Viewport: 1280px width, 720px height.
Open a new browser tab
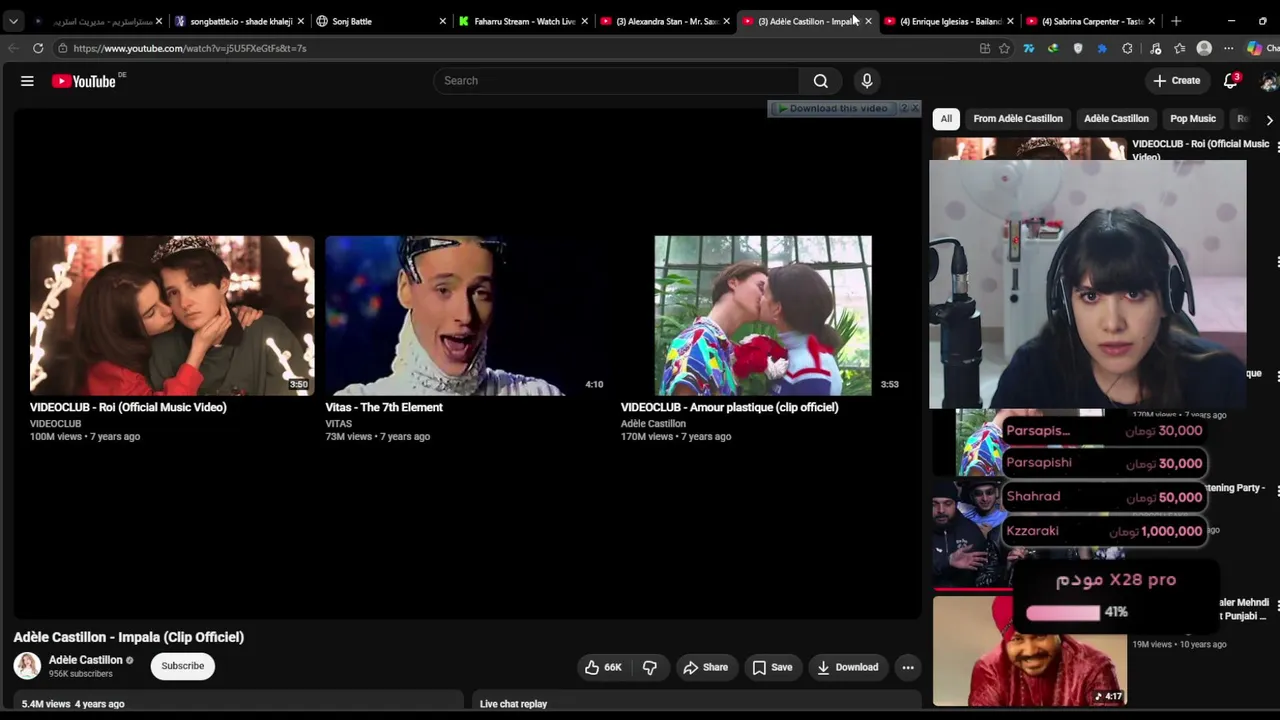tap(1176, 21)
